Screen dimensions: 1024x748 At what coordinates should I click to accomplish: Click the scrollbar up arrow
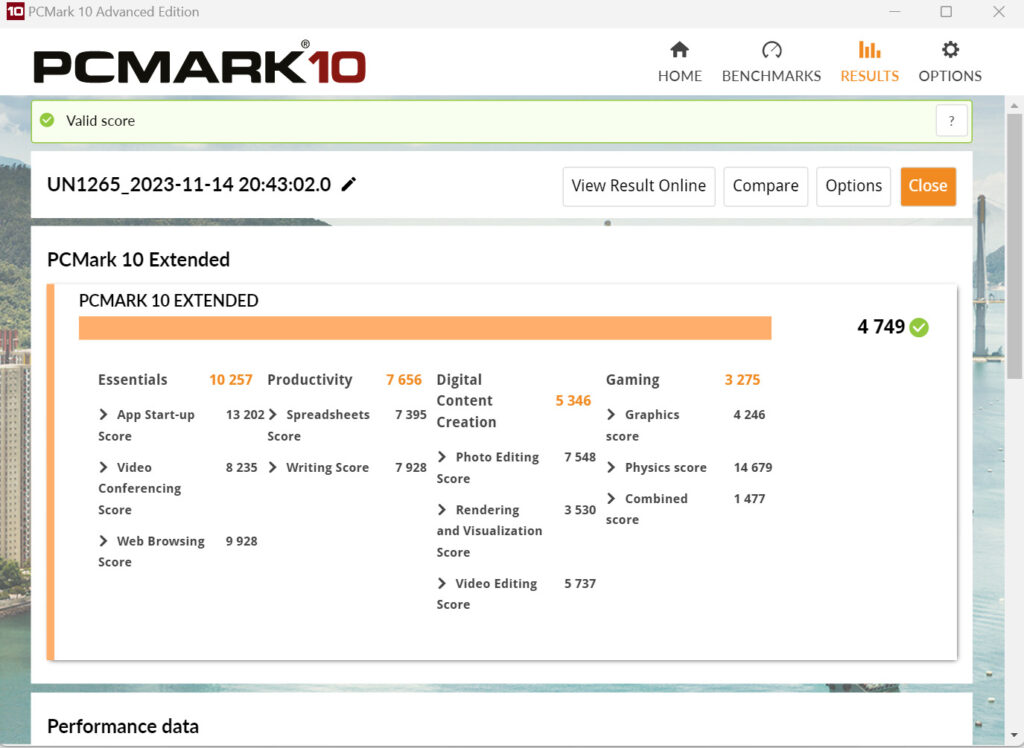[1014, 105]
